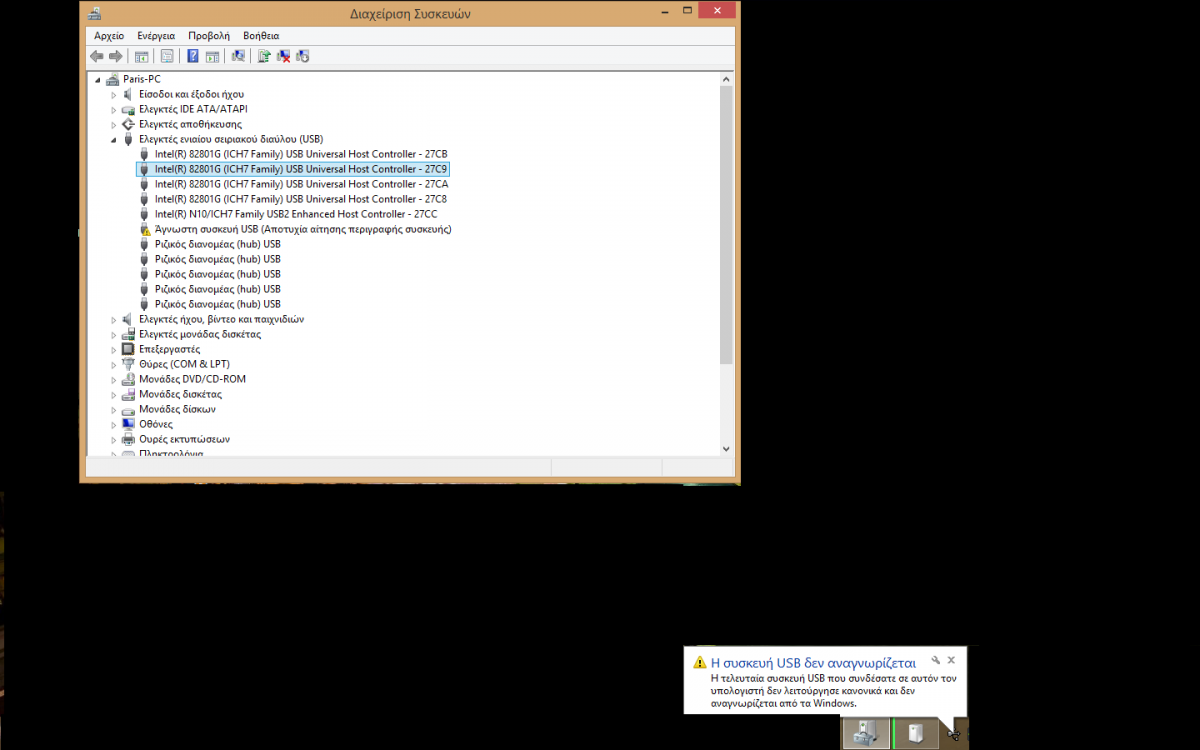Click the Paris-PC label

[x=142, y=79]
